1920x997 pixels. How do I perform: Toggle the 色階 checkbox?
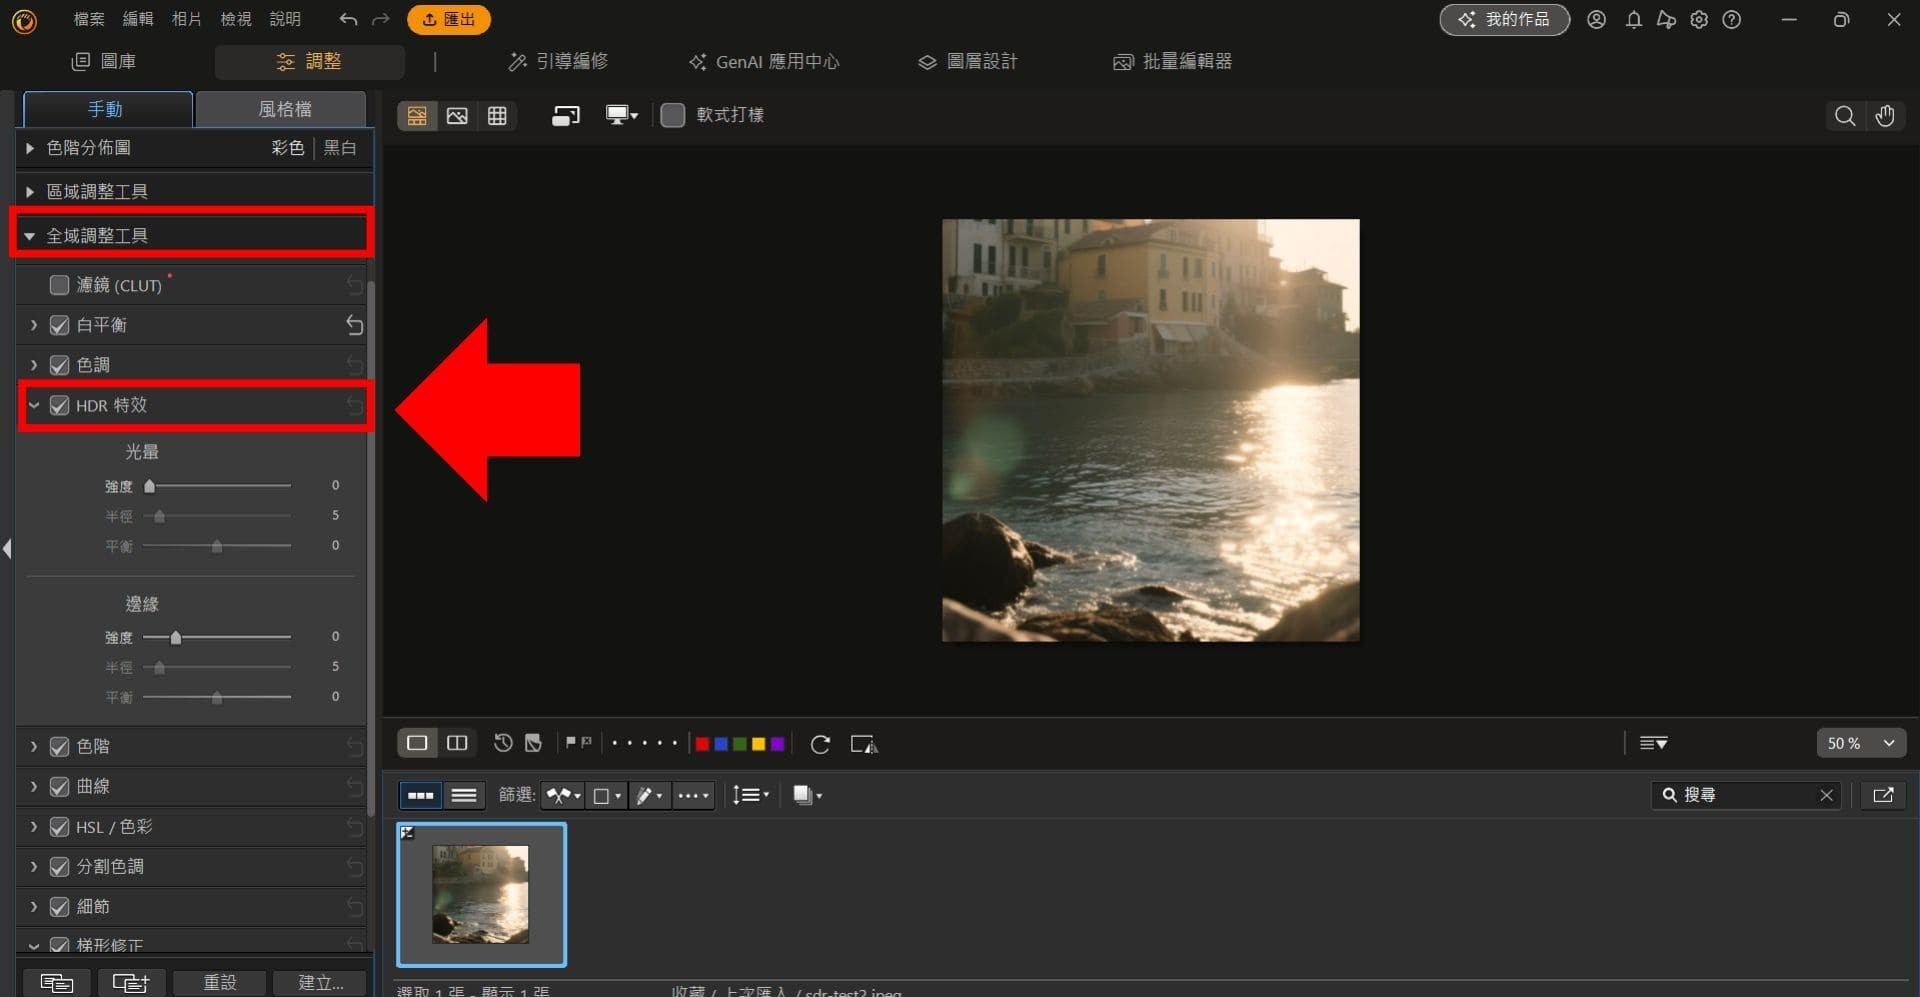click(x=59, y=746)
